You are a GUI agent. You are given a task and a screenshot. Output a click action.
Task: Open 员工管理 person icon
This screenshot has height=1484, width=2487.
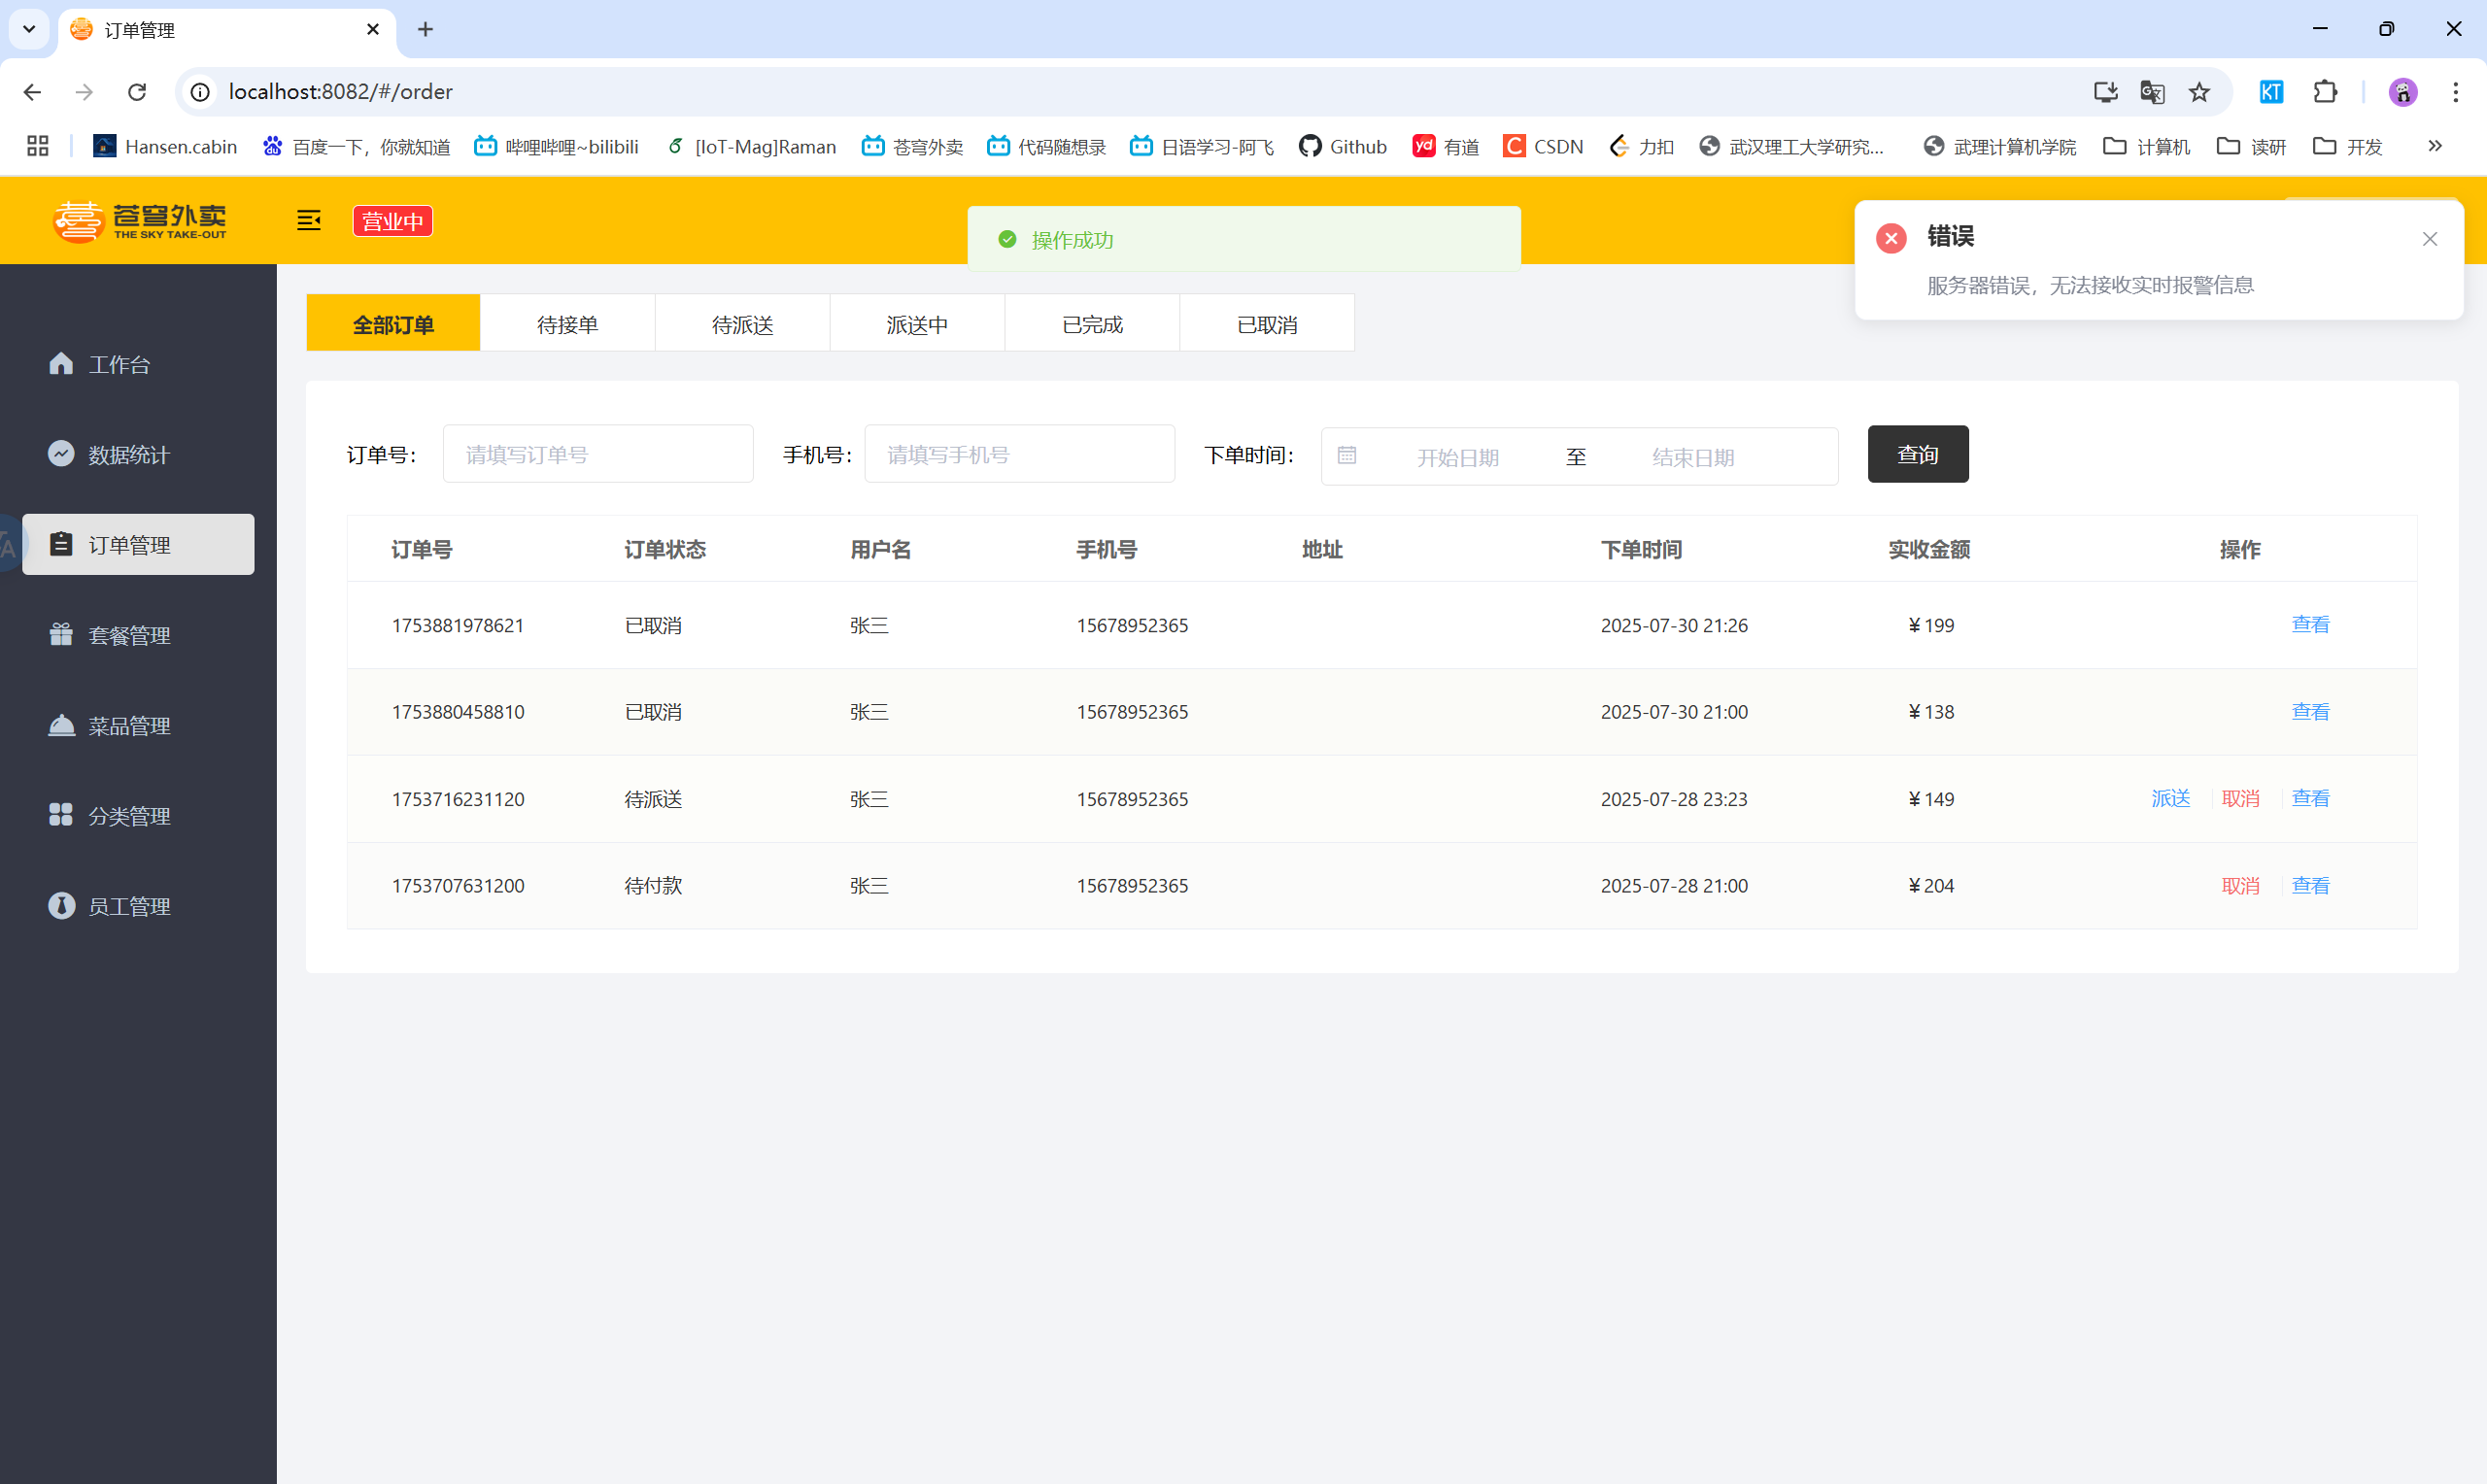pyautogui.click(x=61, y=906)
